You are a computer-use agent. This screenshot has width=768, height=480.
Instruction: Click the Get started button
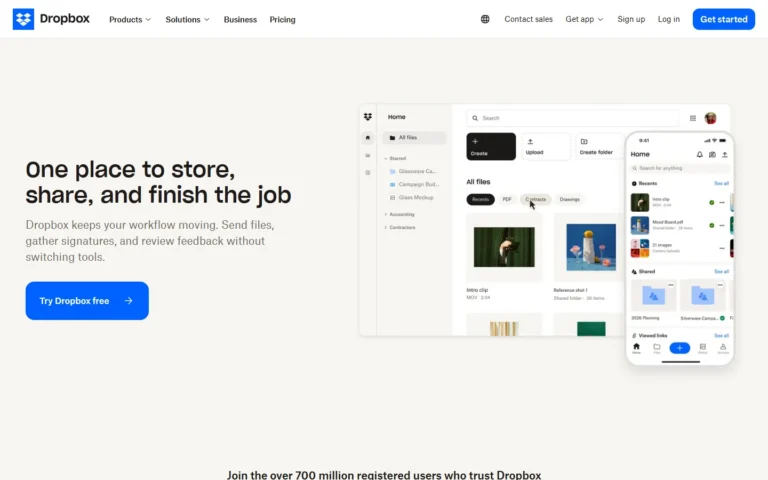point(723,19)
